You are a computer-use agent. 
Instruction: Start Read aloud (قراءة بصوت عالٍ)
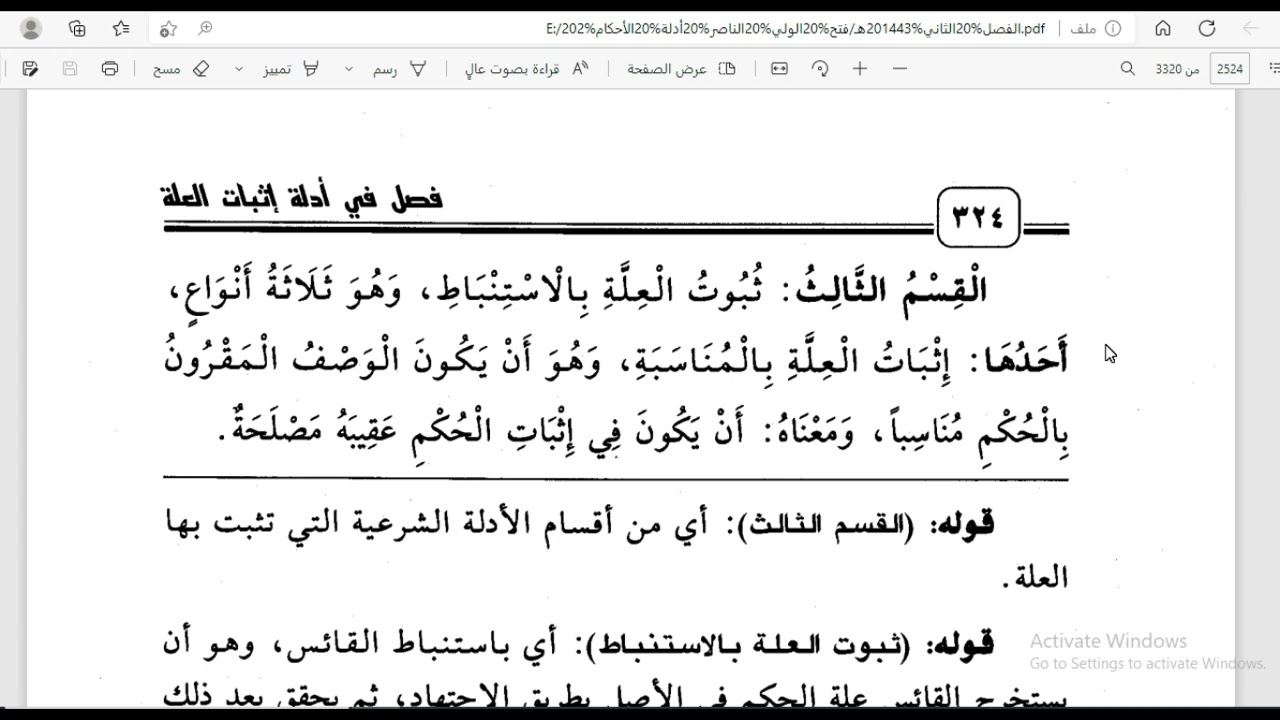(x=527, y=69)
